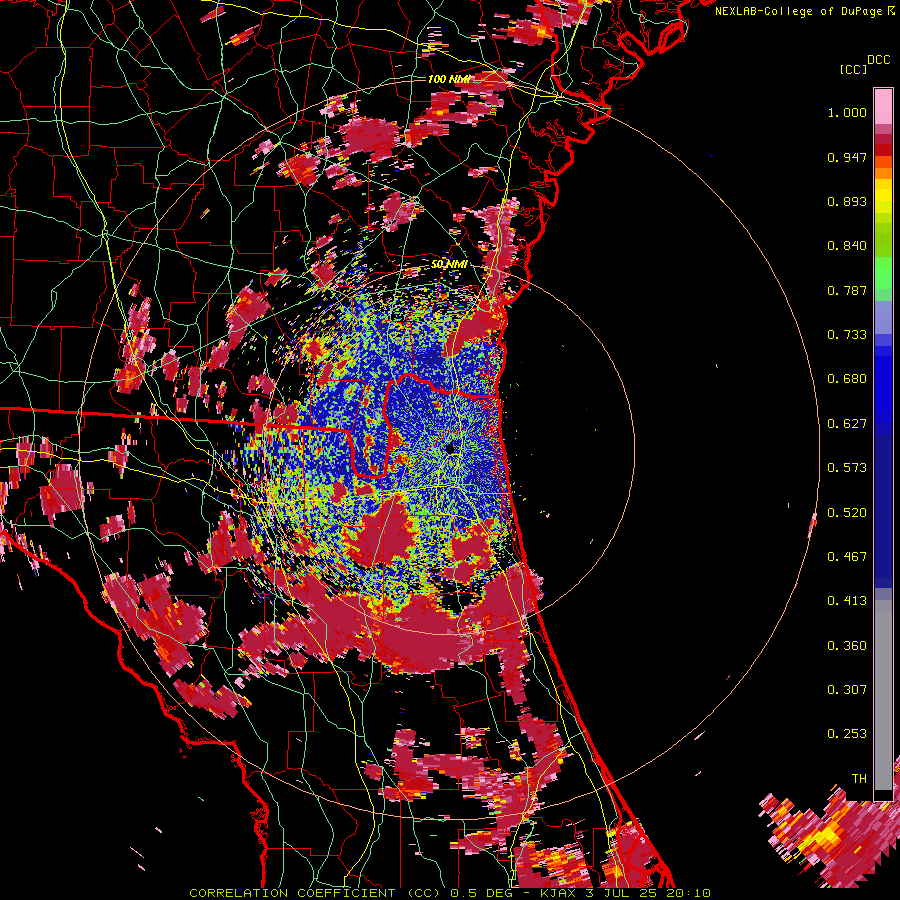Click the KJAX radar site marker dot
Viewport: 900px width, 900px height.
tap(450, 449)
